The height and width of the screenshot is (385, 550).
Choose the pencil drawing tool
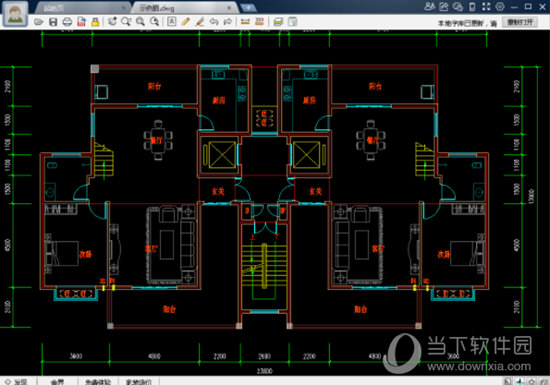(186, 22)
